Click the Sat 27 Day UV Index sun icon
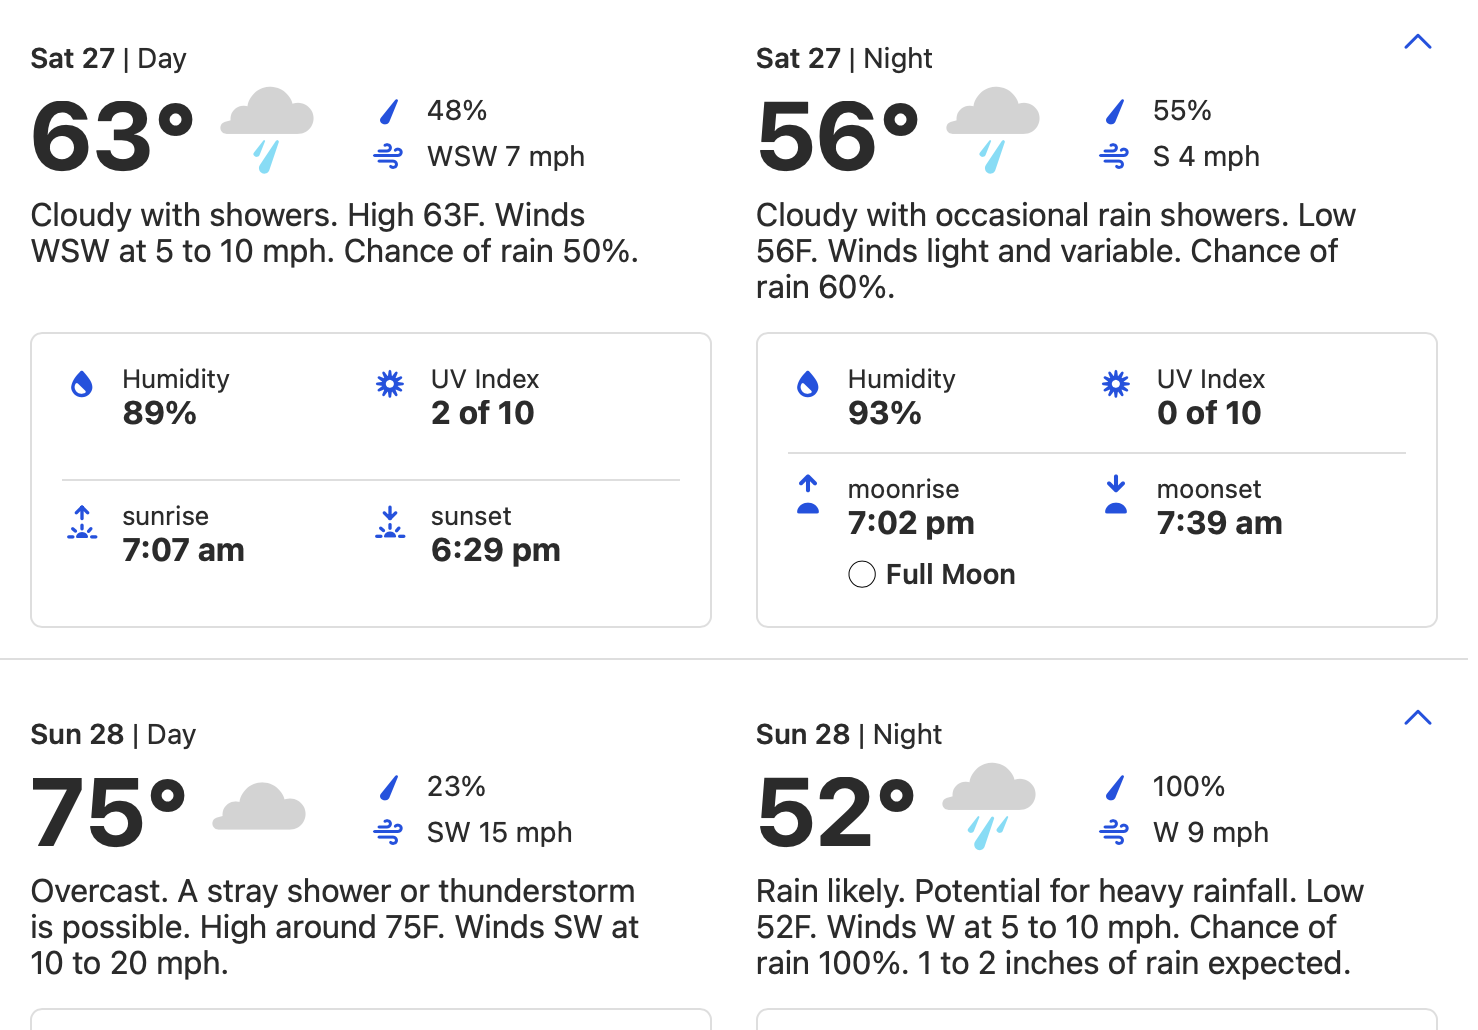 pos(390,384)
